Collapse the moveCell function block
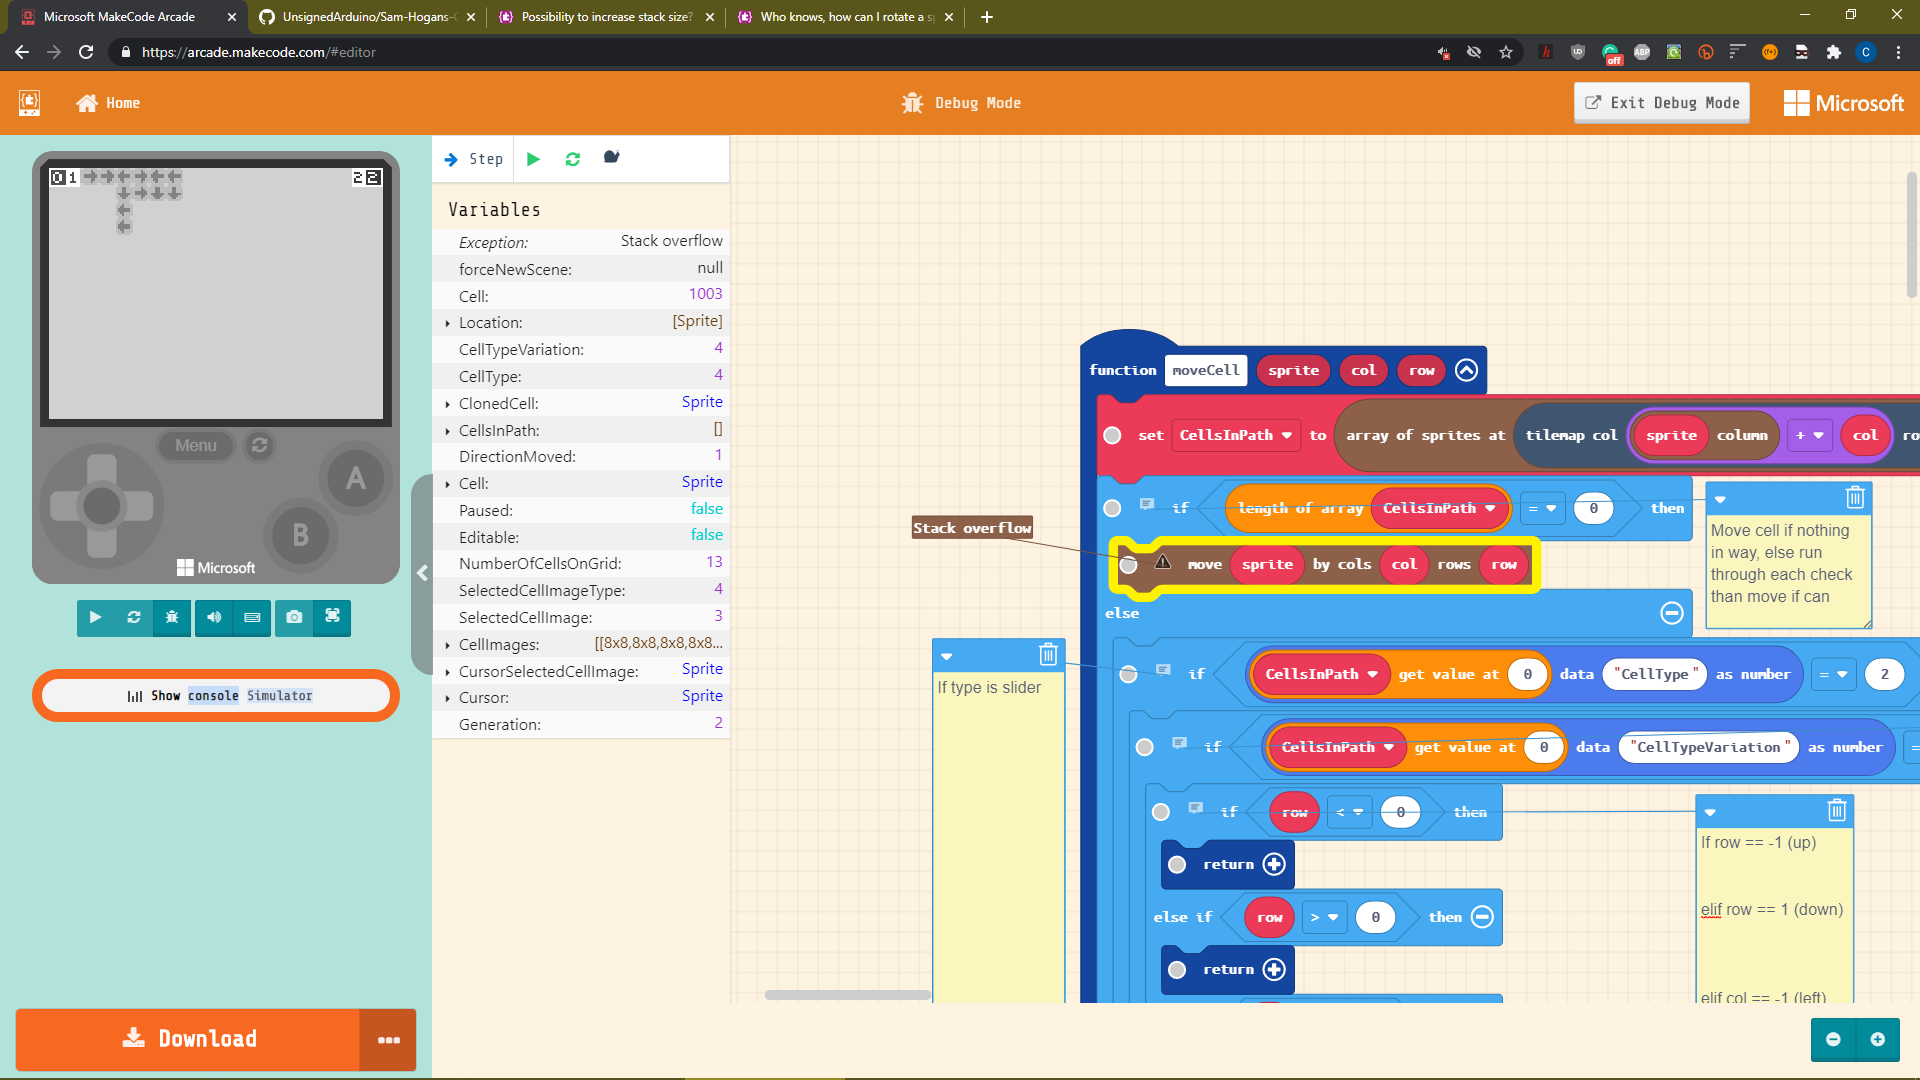Screen dimensions: 1920x1080 (x=1466, y=370)
